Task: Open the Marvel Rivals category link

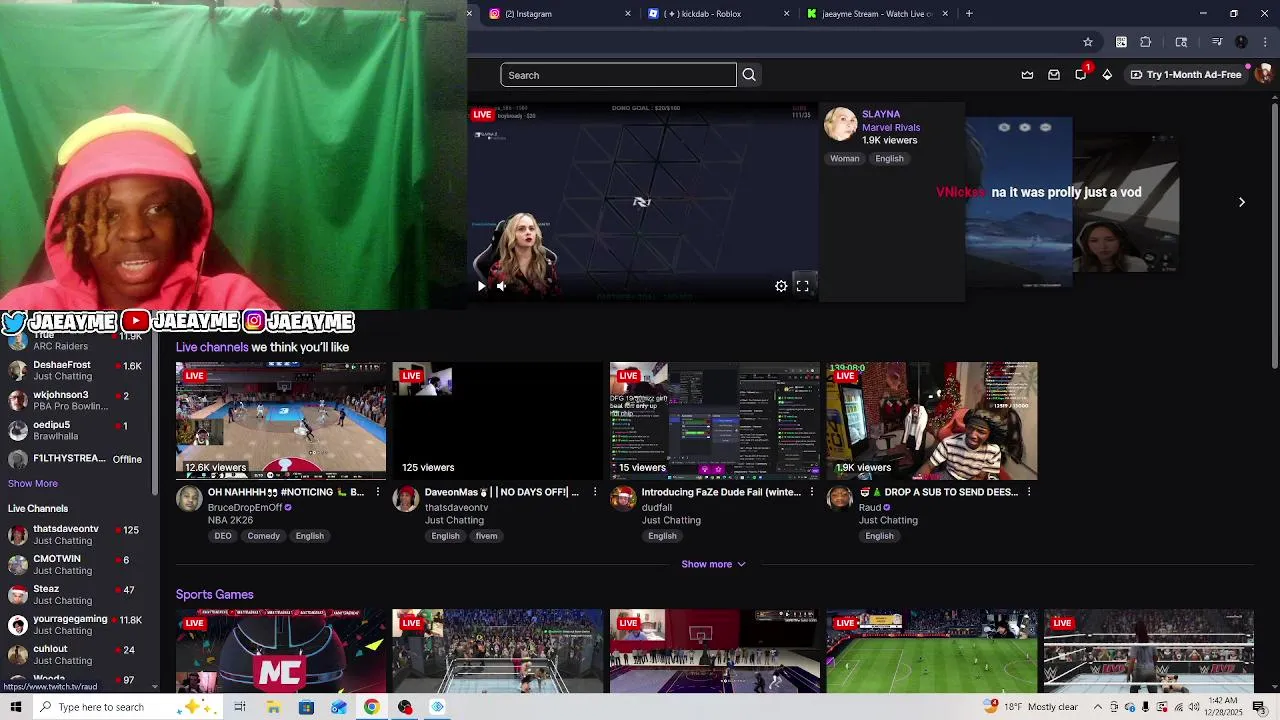Action: (891, 127)
